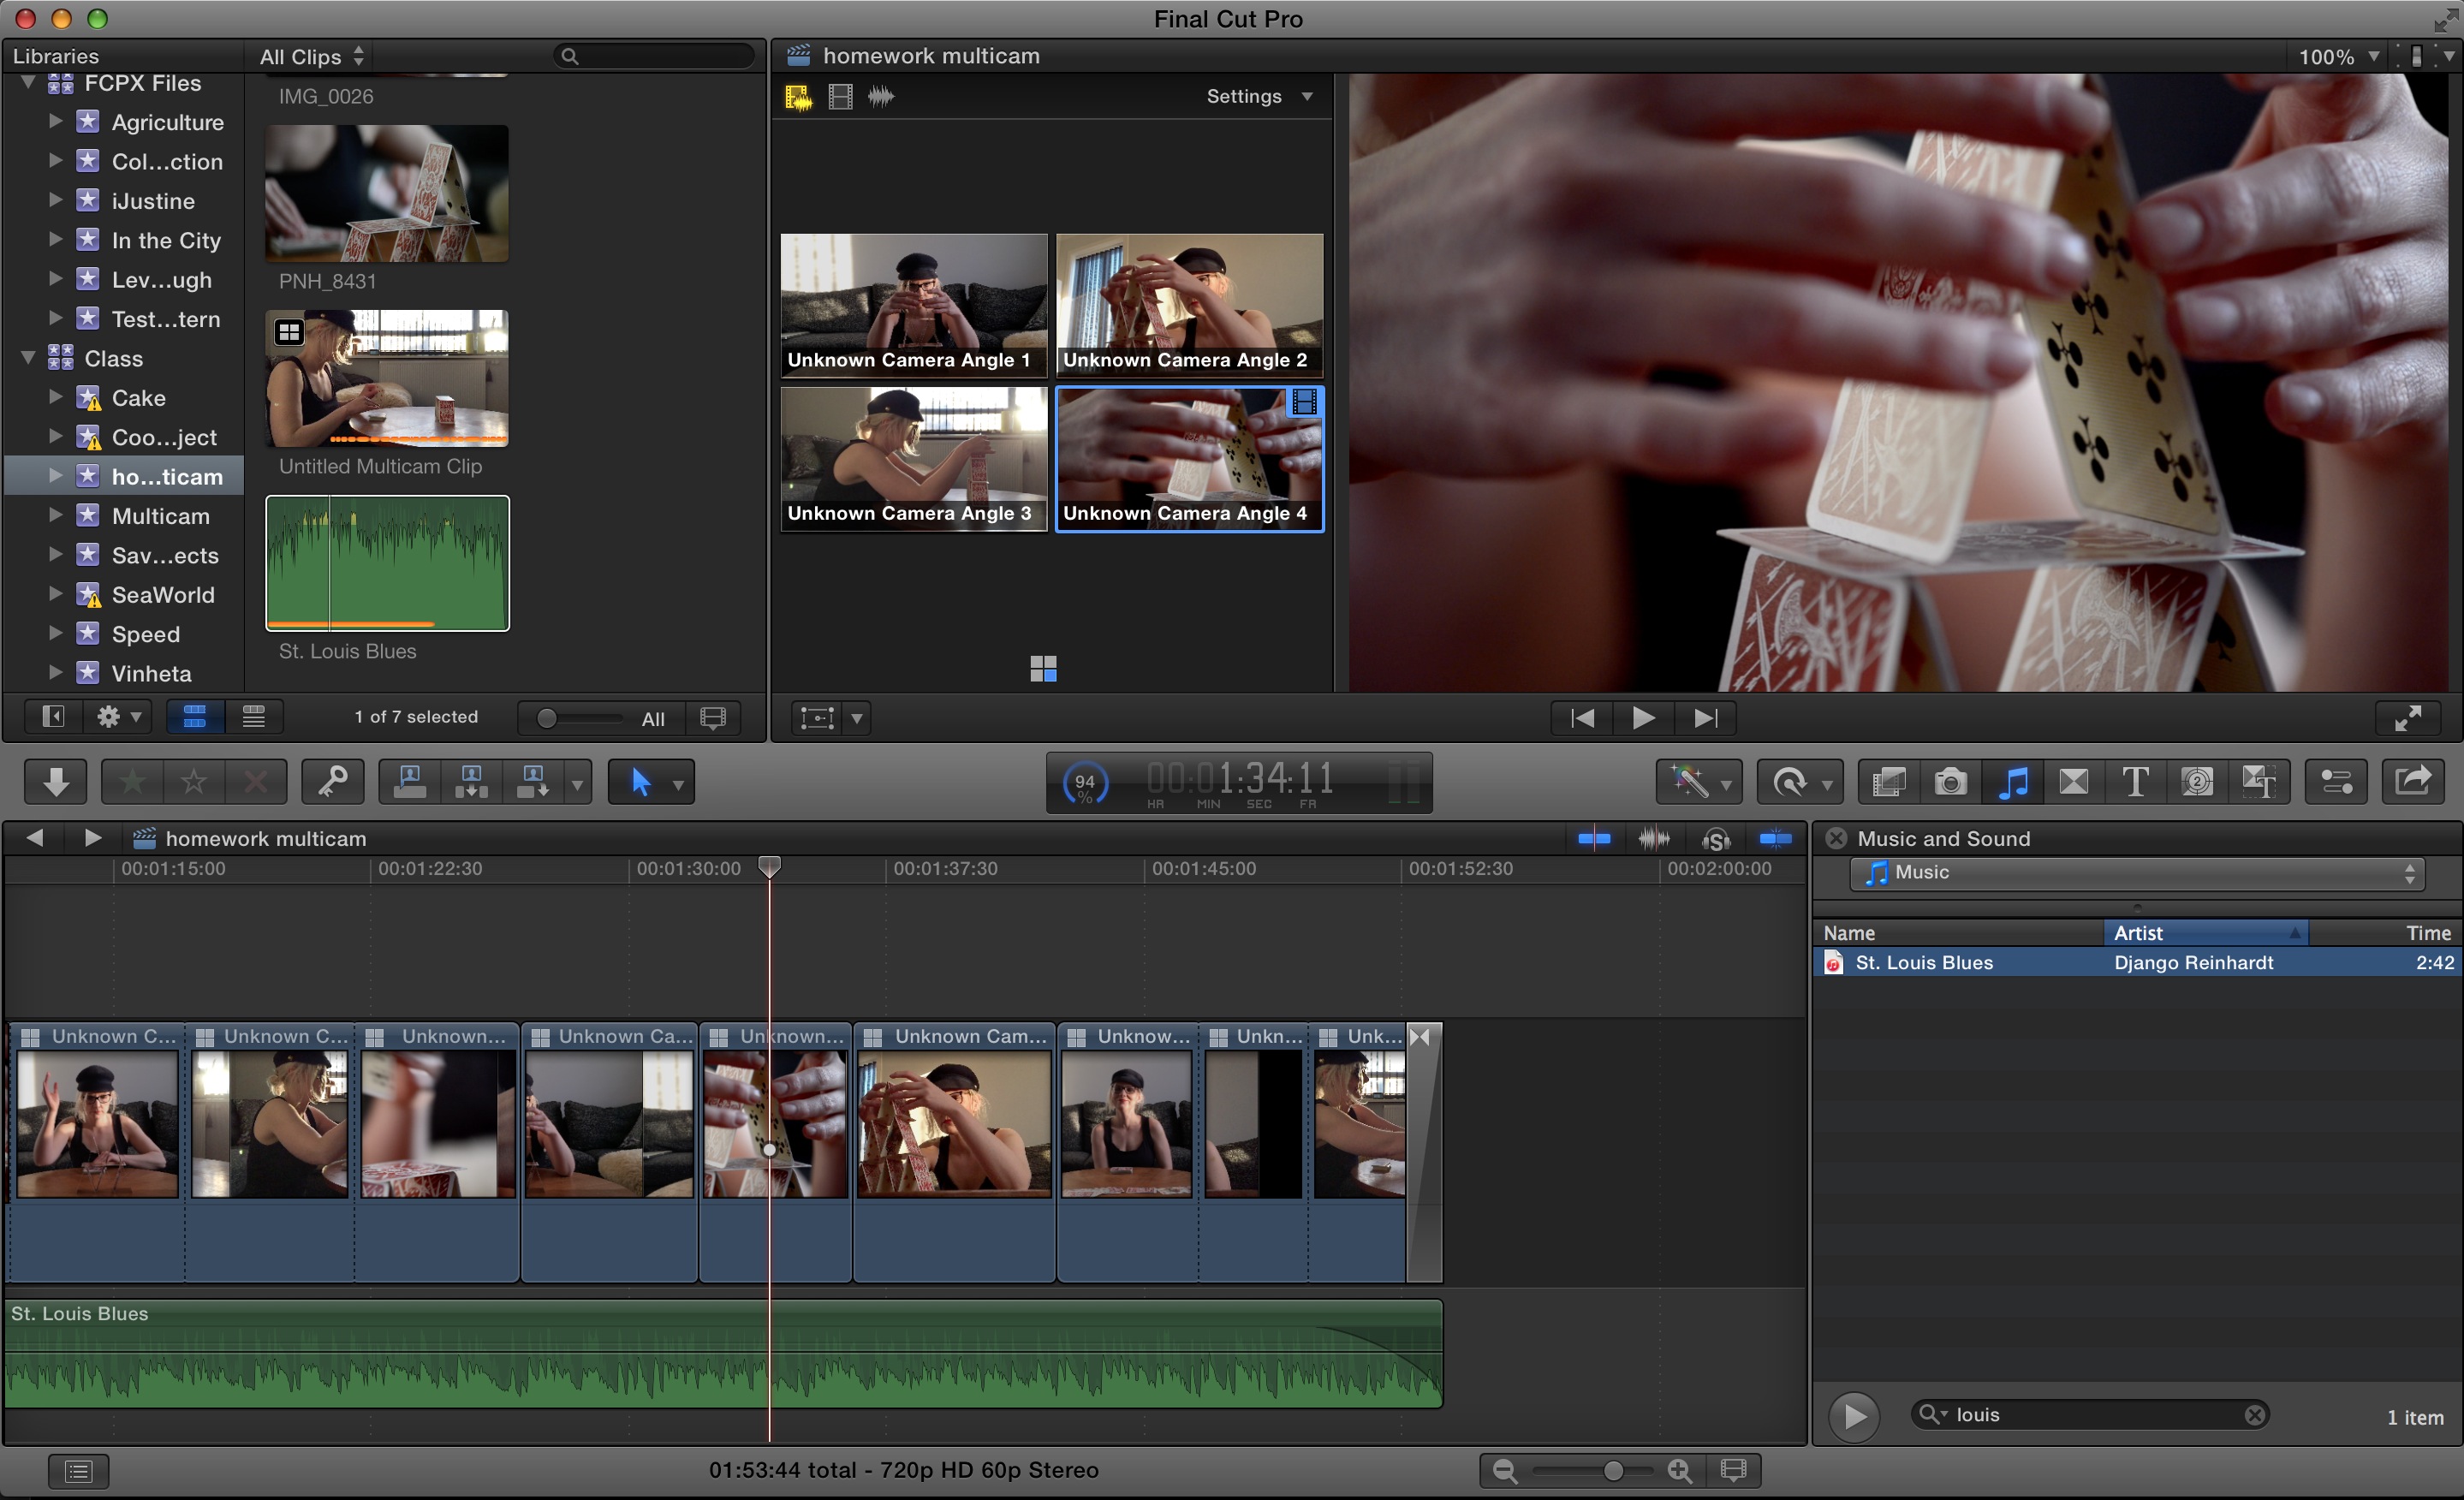The height and width of the screenshot is (1500, 2464).
Task: Open the All Clips filter pop-up
Action: click(x=312, y=57)
